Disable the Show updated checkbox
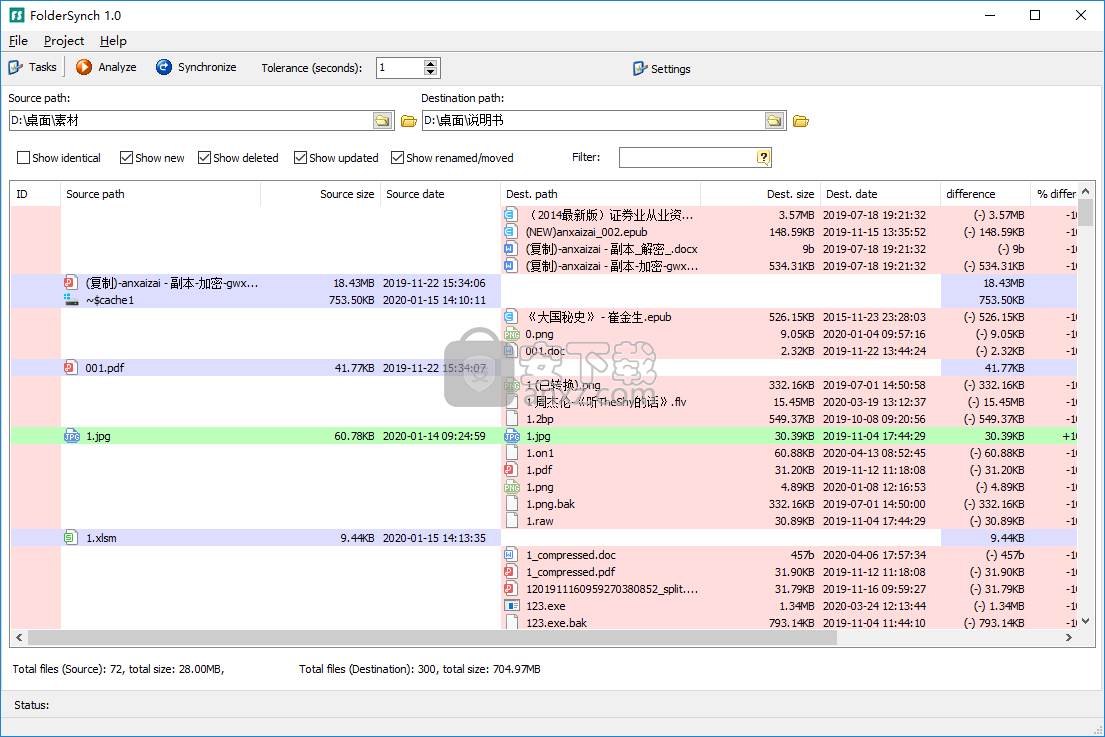The width and height of the screenshot is (1105, 737). [x=300, y=158]
